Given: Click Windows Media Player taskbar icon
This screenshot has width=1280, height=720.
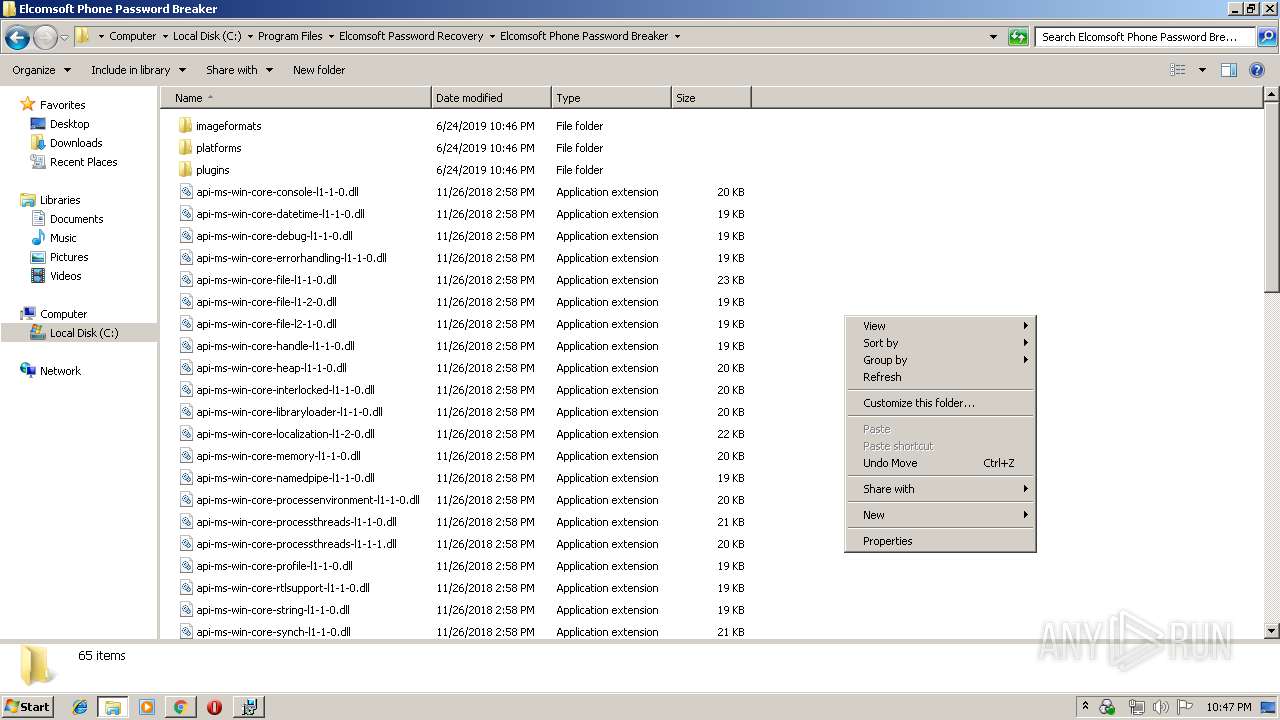Looking at the screenshot, I should click(x=146, y=707).
